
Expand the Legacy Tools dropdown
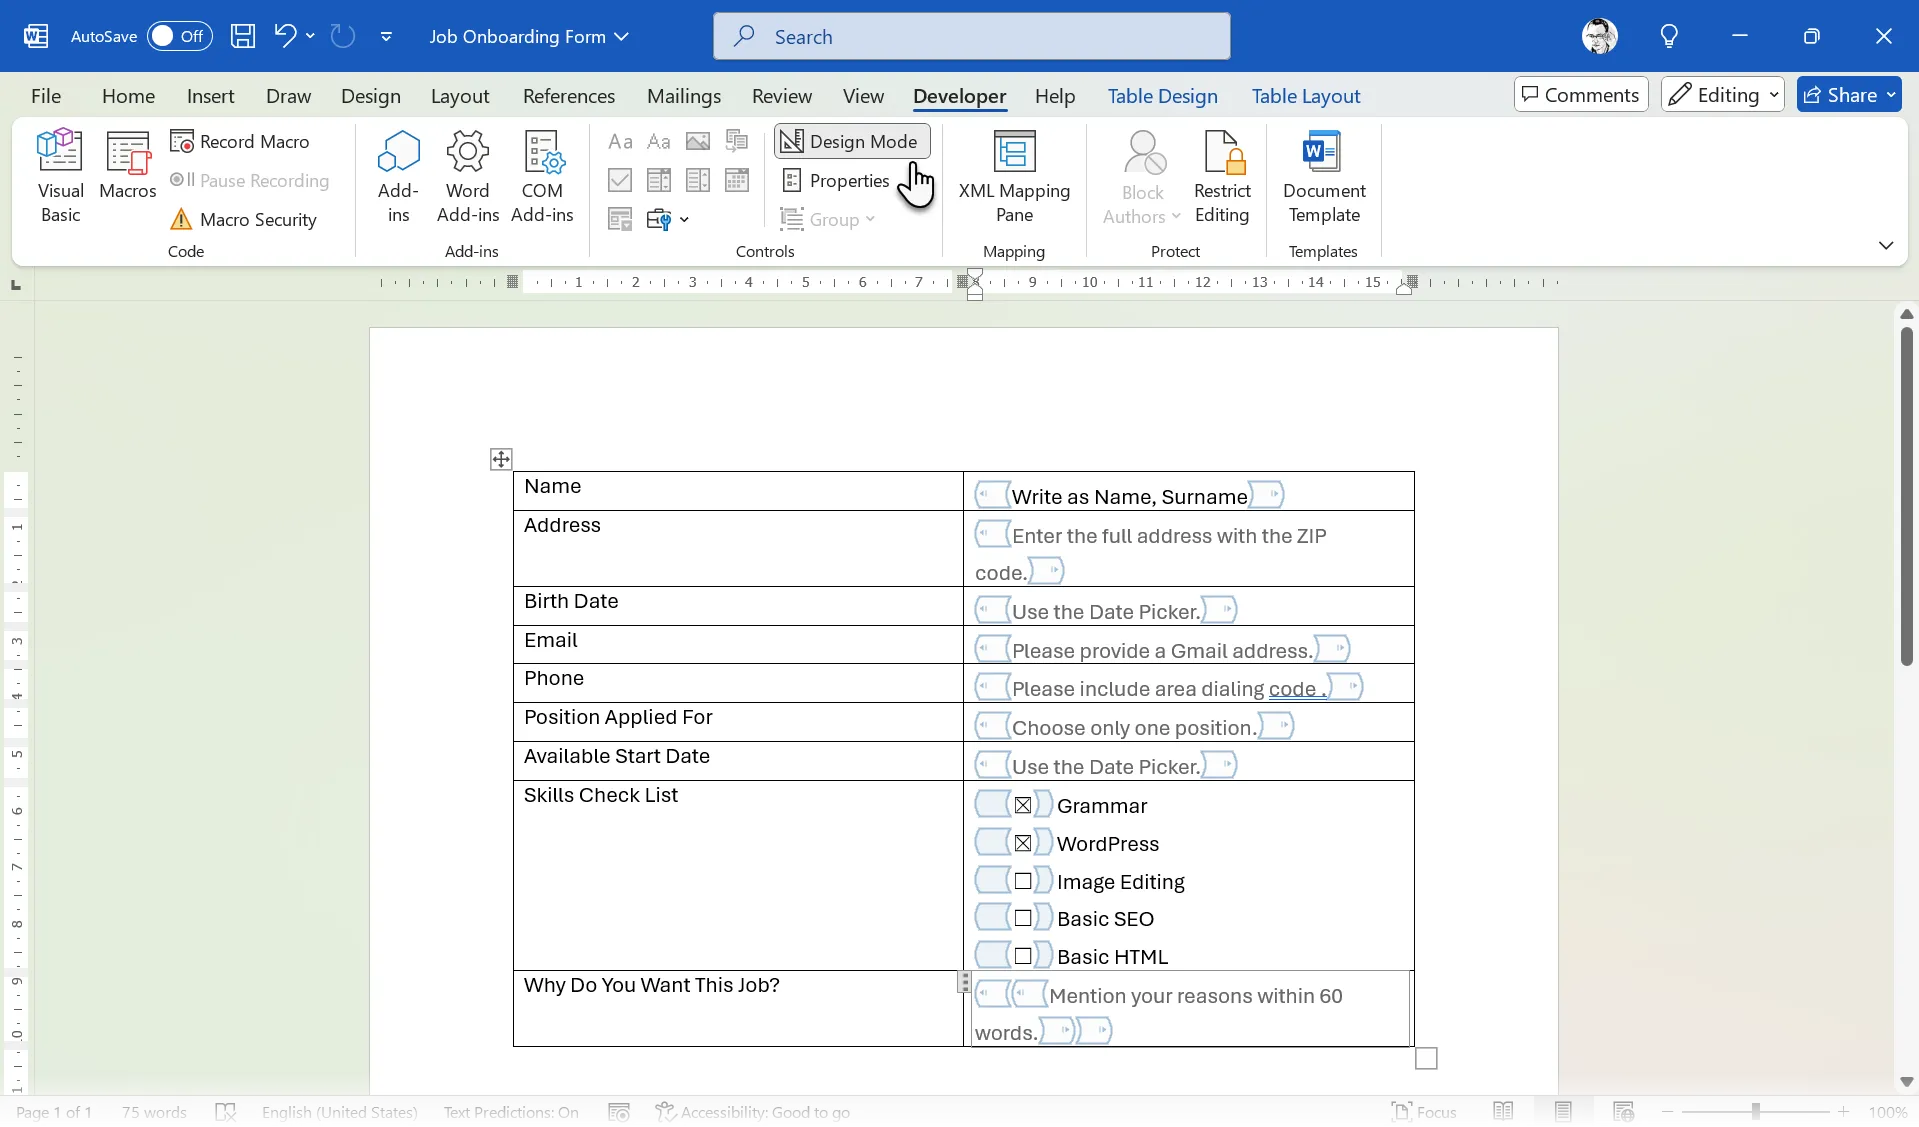pos(685,219)
